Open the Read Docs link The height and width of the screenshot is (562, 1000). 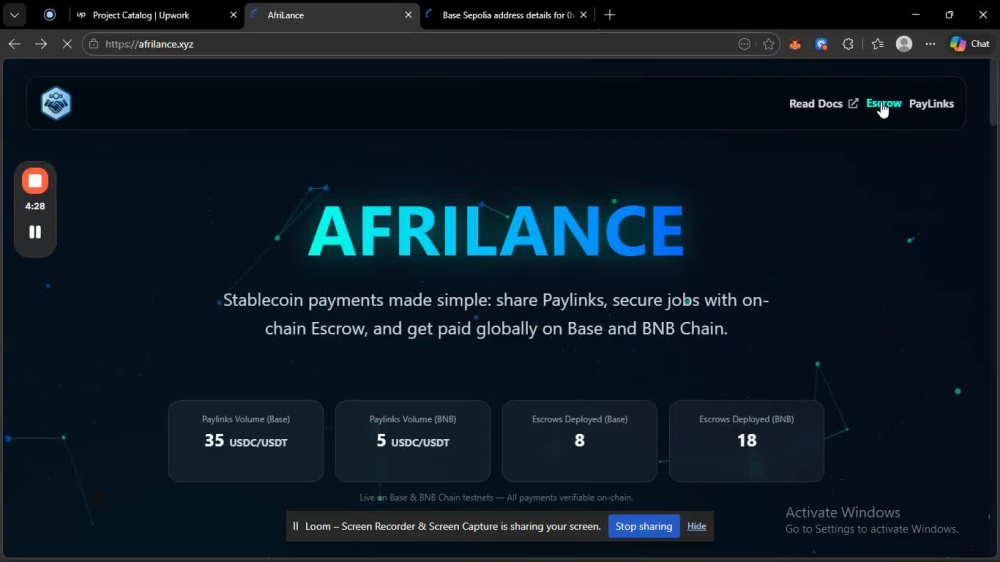823,103
